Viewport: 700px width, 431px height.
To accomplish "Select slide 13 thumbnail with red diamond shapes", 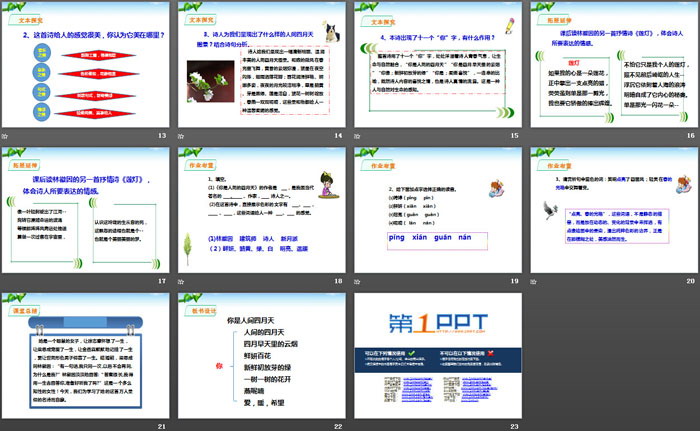I will (85, 64).
